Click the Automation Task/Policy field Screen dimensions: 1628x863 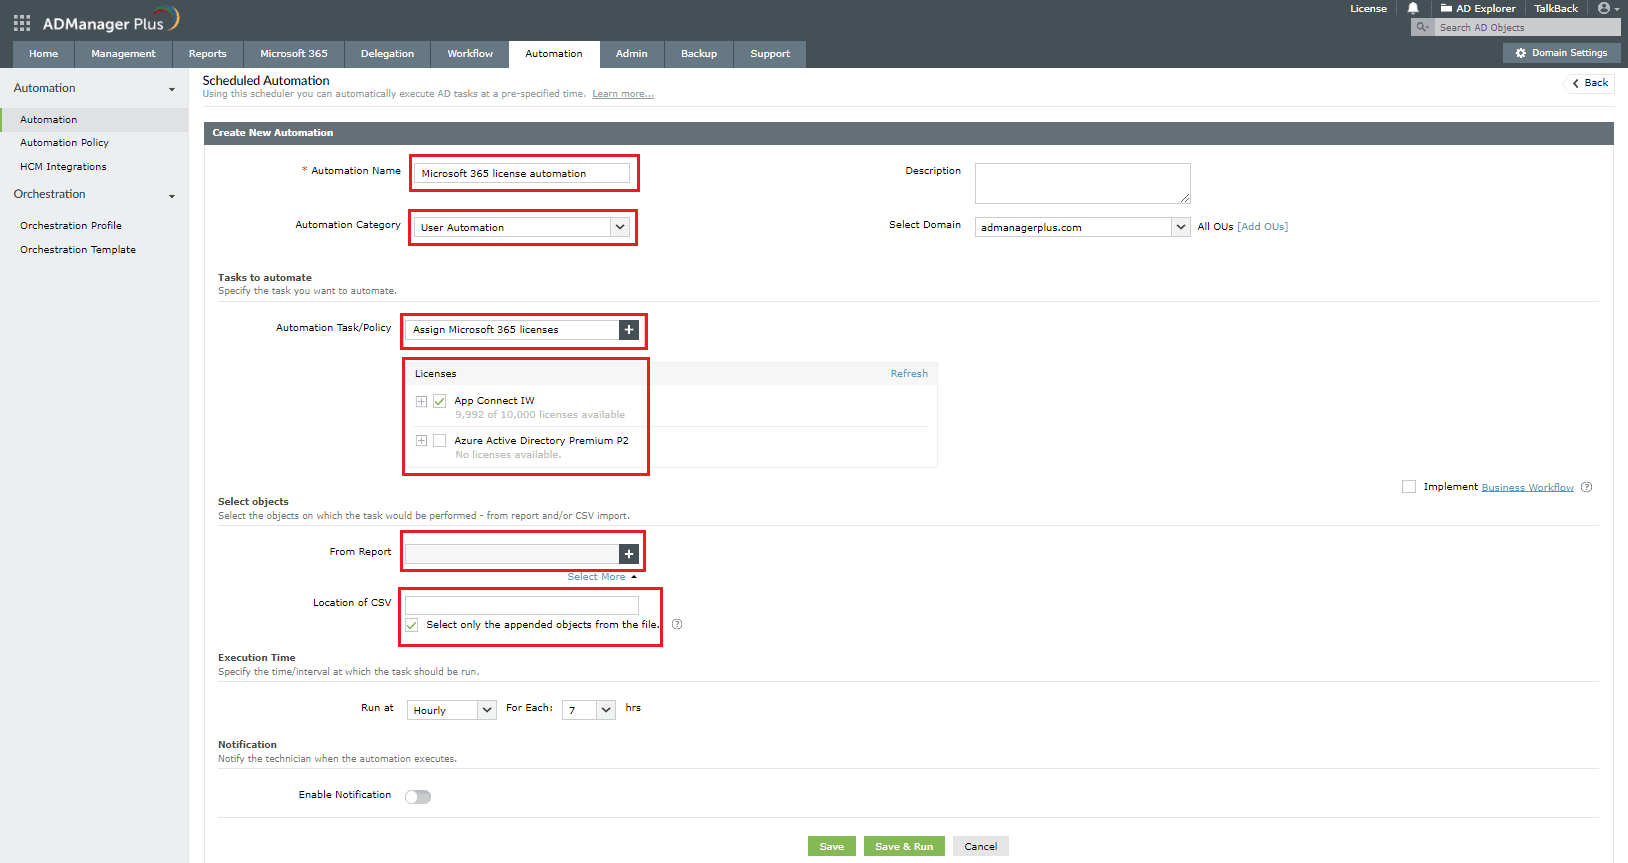click(x=512, y=329)
